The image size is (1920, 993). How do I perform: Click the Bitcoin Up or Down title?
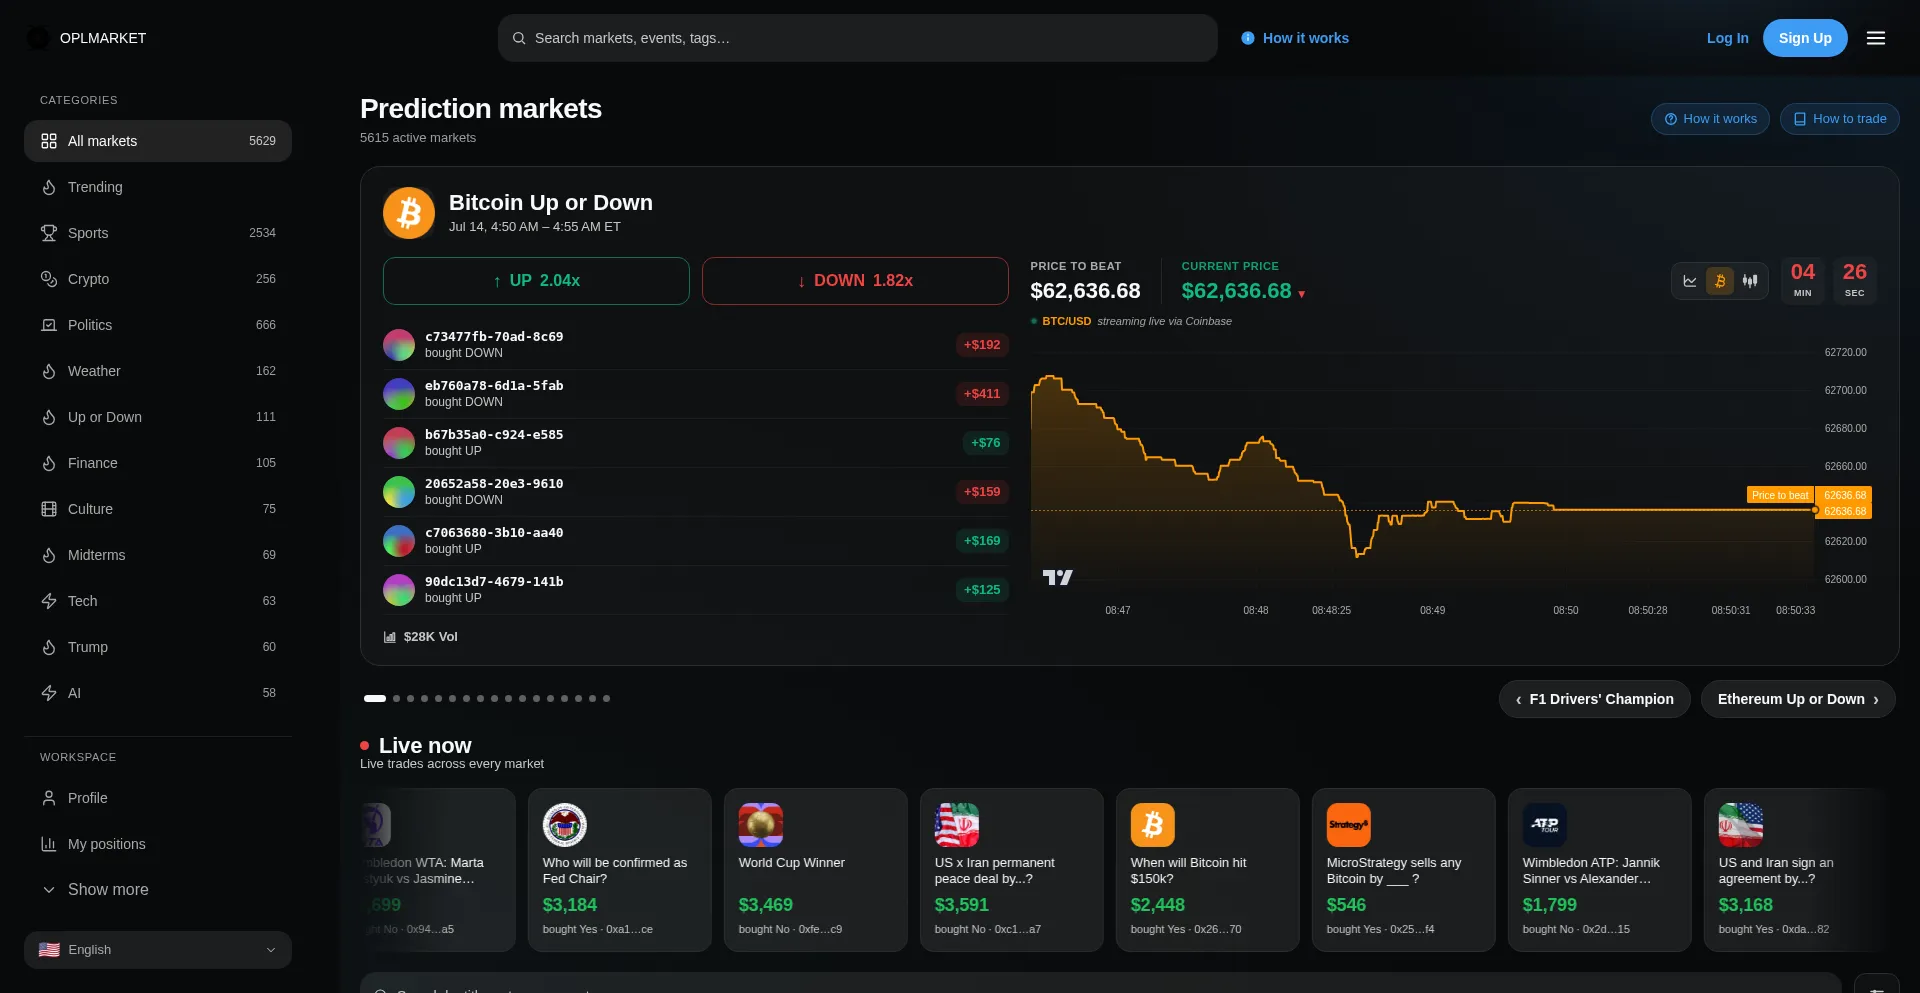551,203
